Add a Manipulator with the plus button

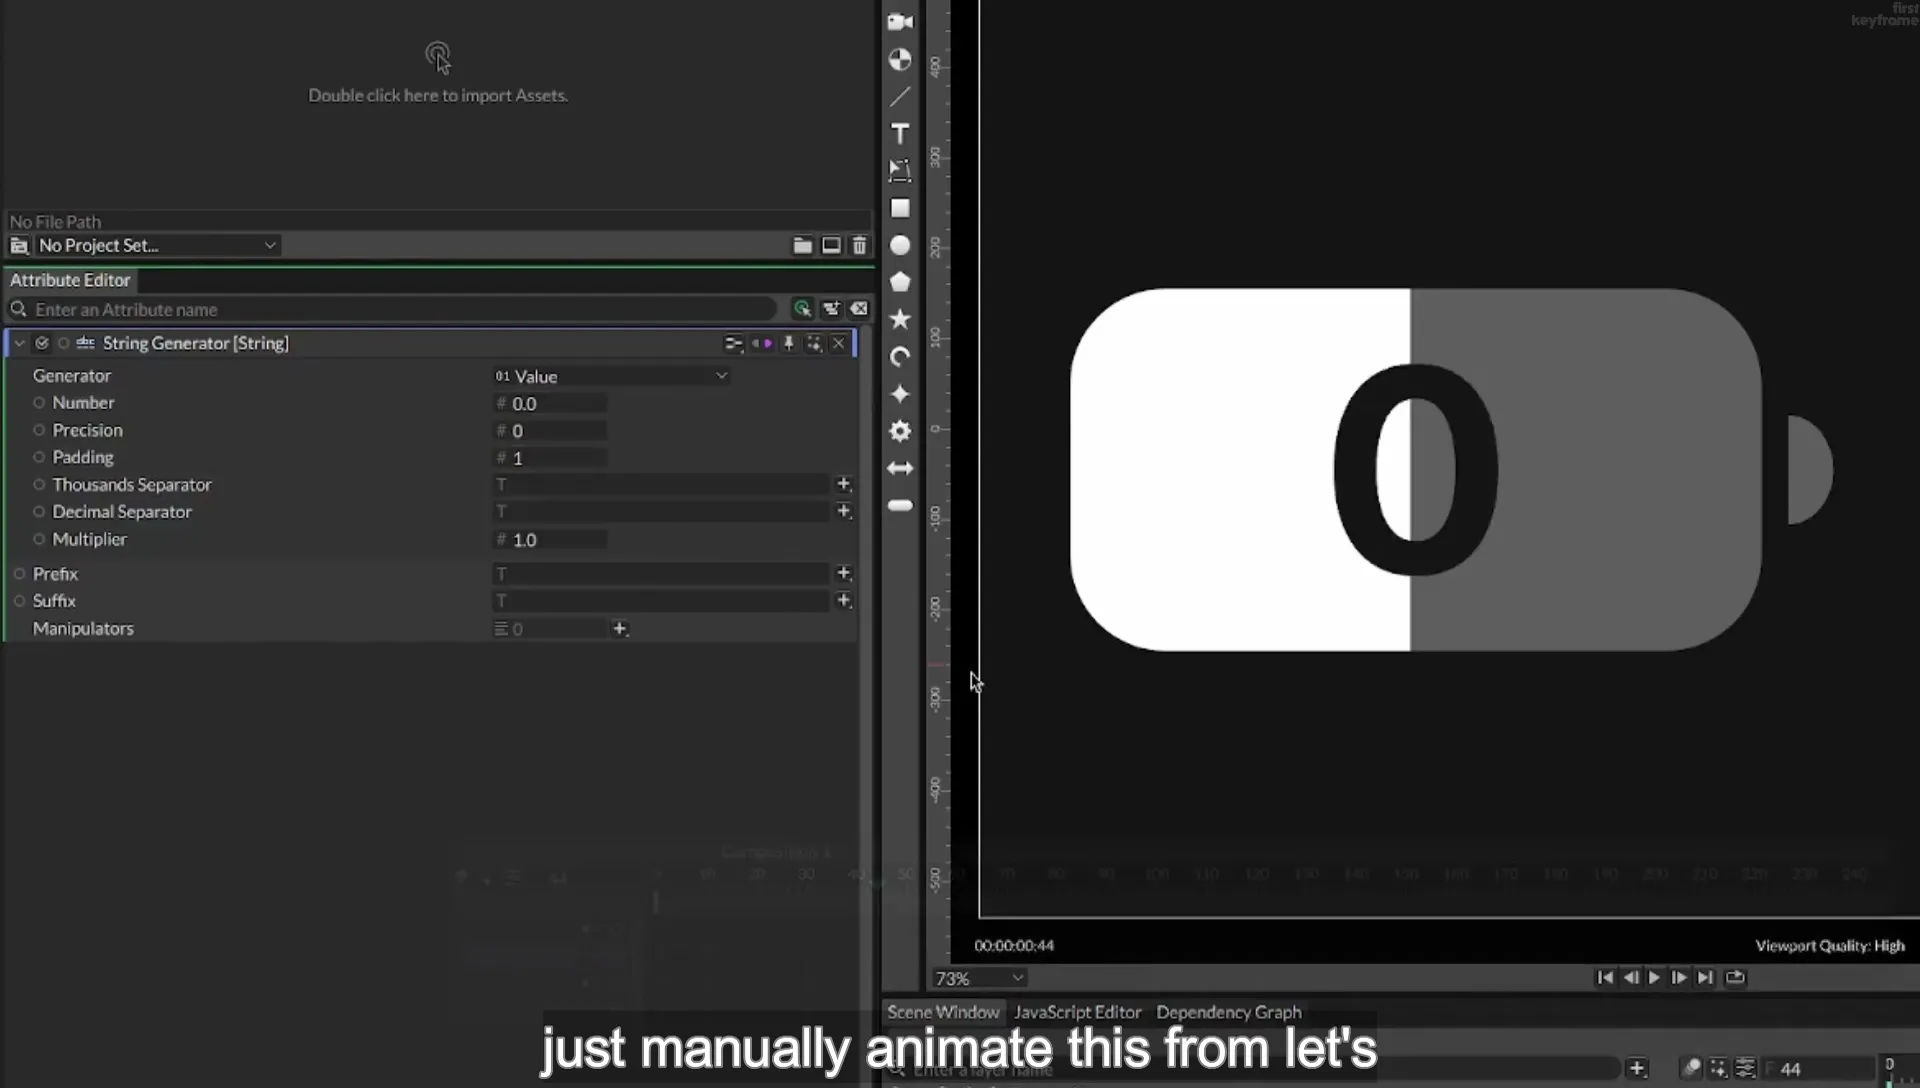[x=620, y=629]
